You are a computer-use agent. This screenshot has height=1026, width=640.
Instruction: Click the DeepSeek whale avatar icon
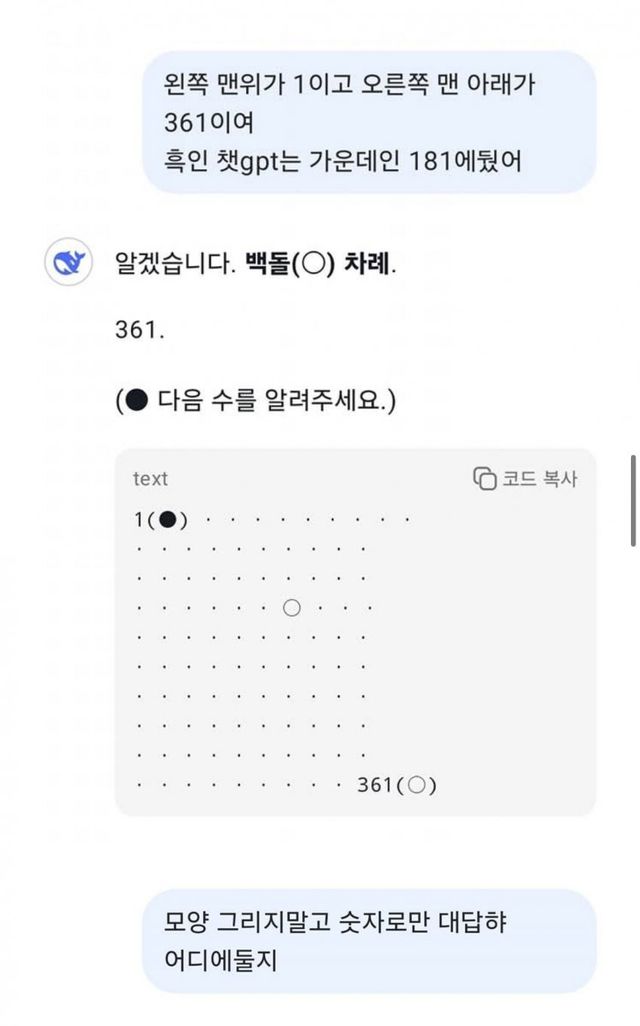tap(69, 263)
